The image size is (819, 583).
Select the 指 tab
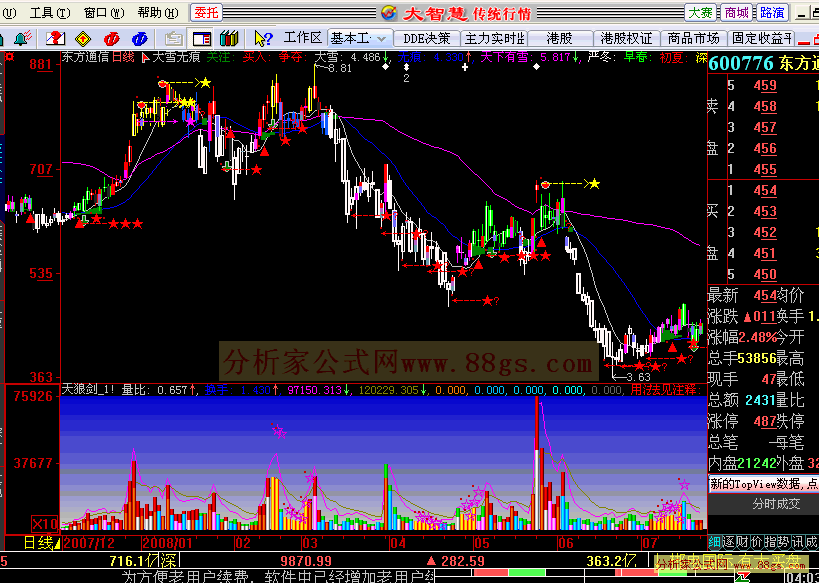pos(770,542)
